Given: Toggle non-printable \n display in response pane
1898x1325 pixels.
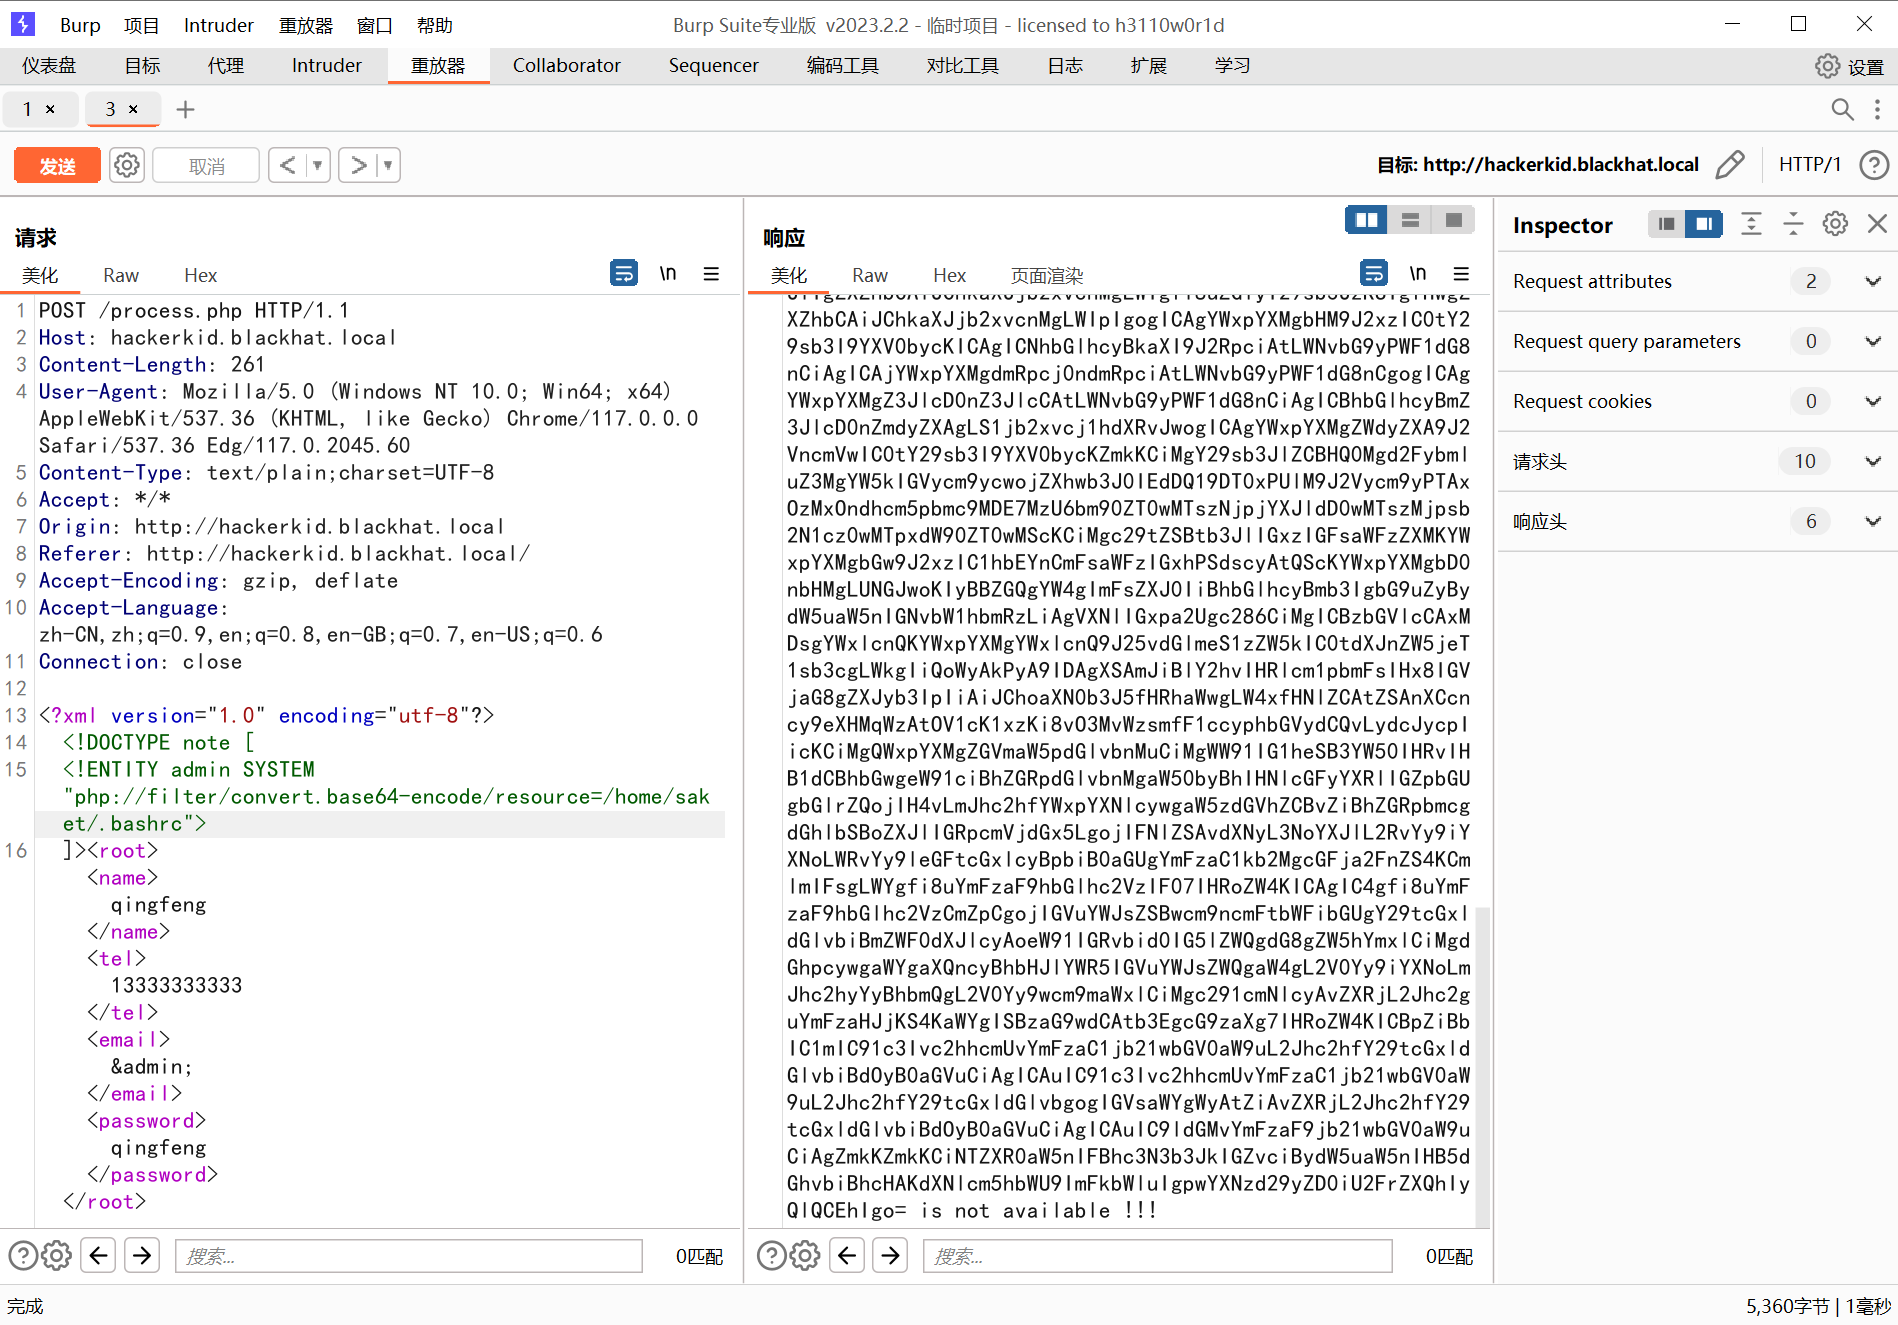Looking at the screenshot, I should (x=1418, y=273).
